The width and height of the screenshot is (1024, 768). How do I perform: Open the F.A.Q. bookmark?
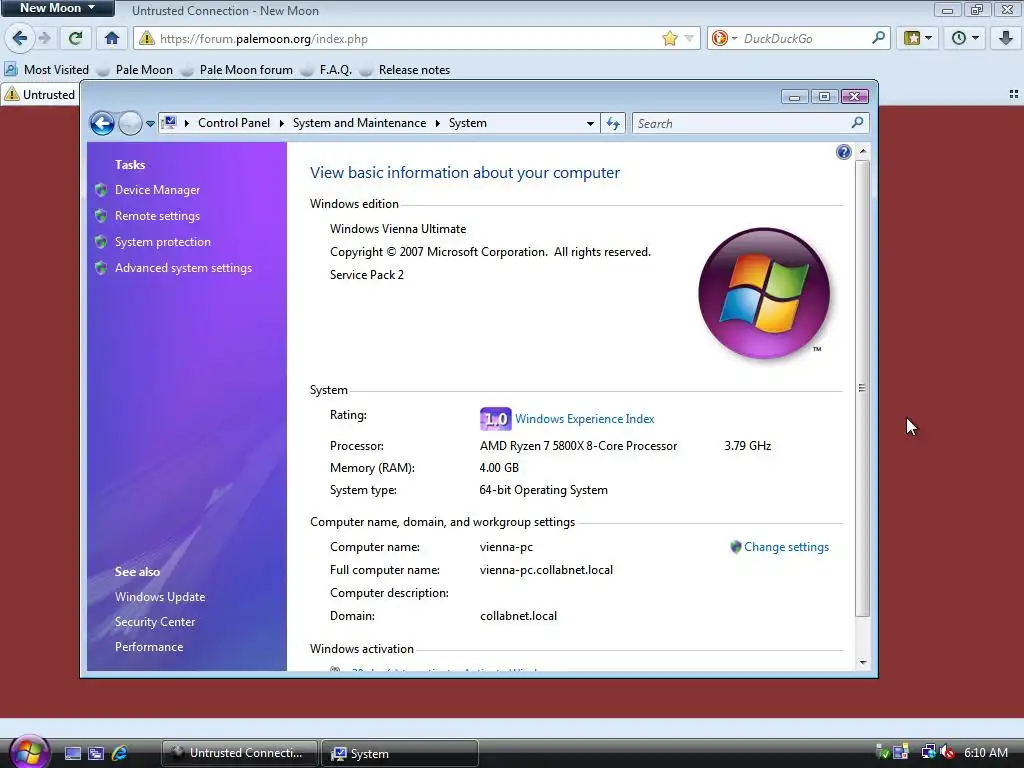327,70
